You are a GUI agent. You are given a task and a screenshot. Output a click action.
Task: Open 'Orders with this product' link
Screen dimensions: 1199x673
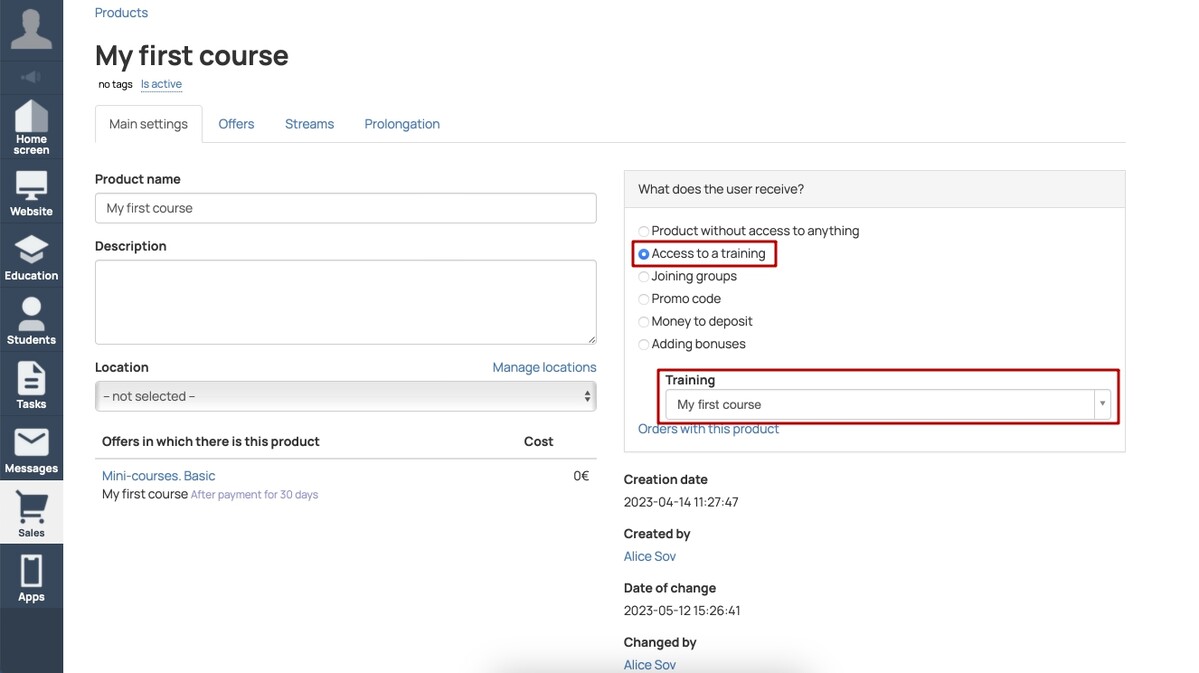pyautogui.click(x=709, y=429)
